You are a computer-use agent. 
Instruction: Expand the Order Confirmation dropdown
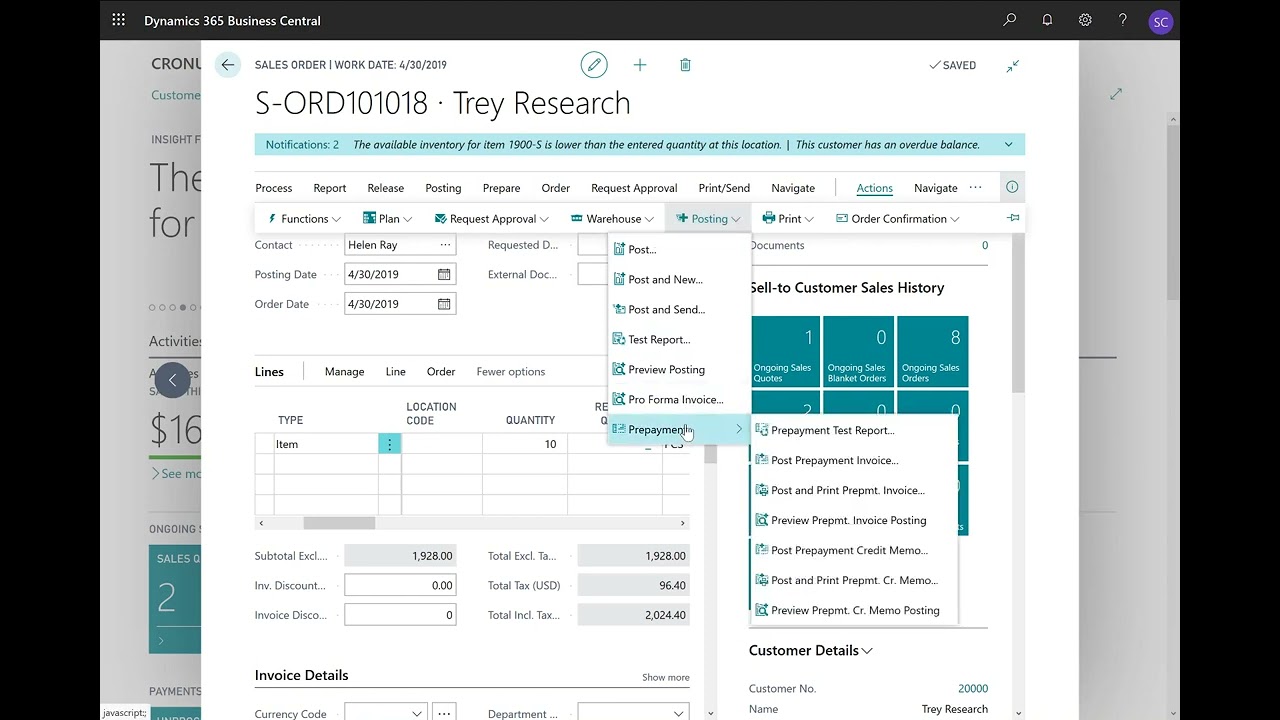point(897,218)
